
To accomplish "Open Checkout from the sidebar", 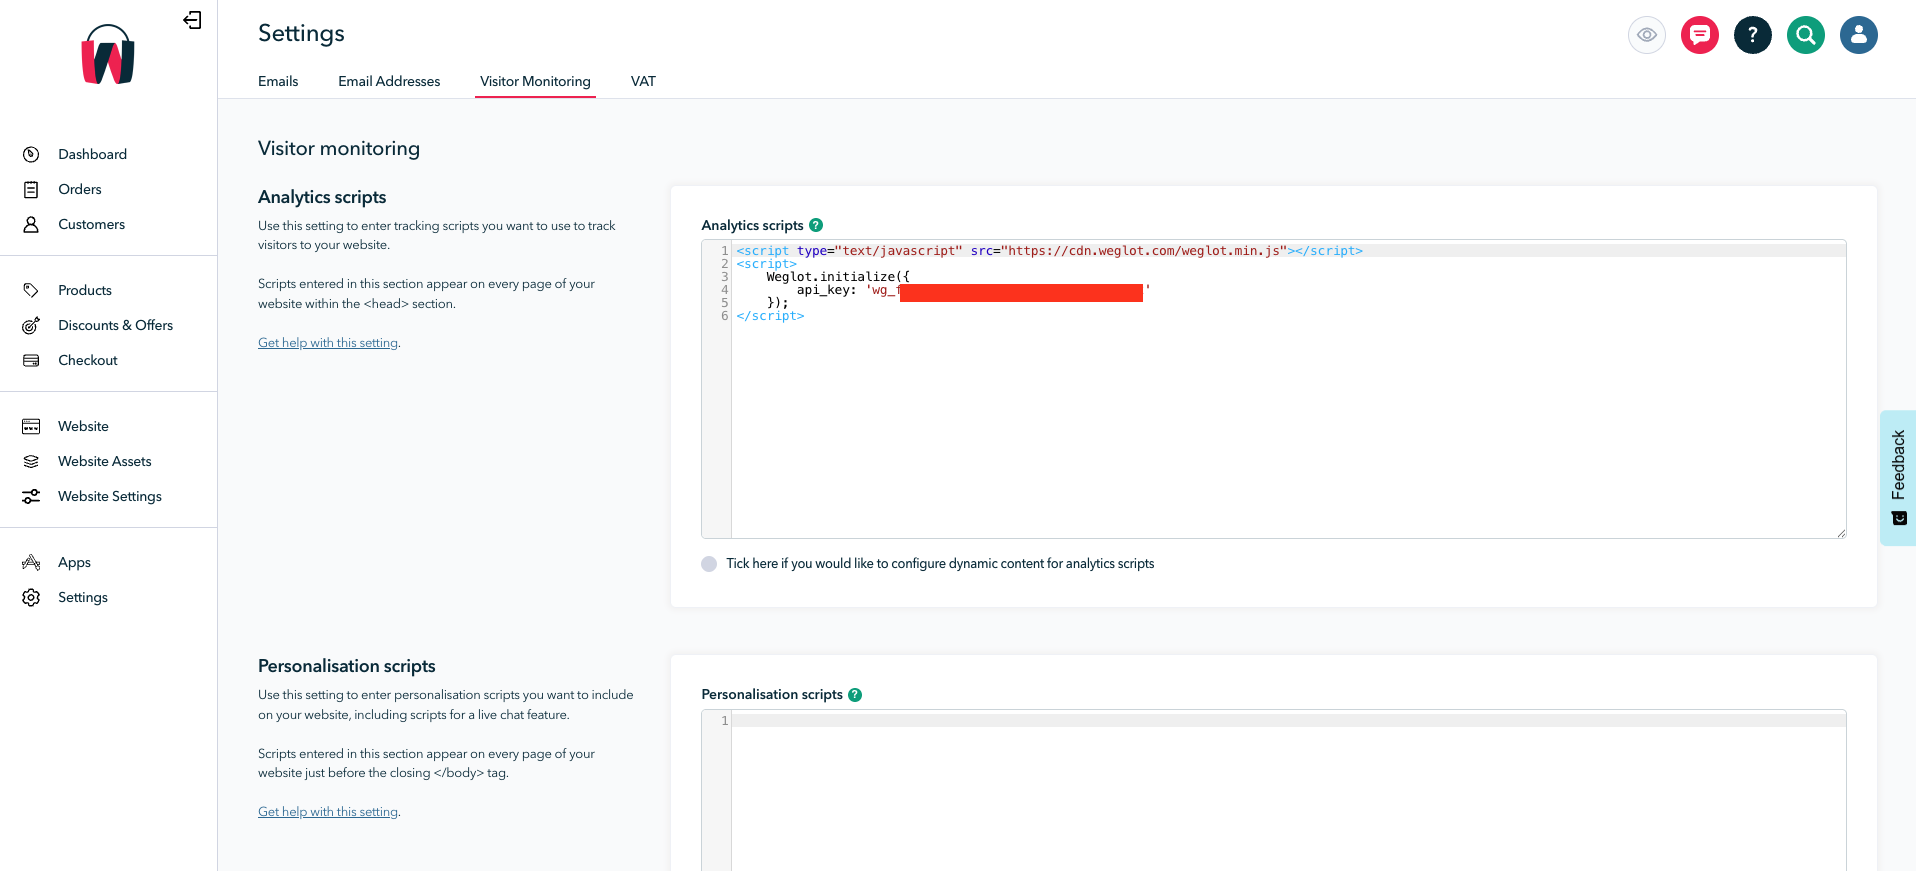I will (x=88, y=360).
